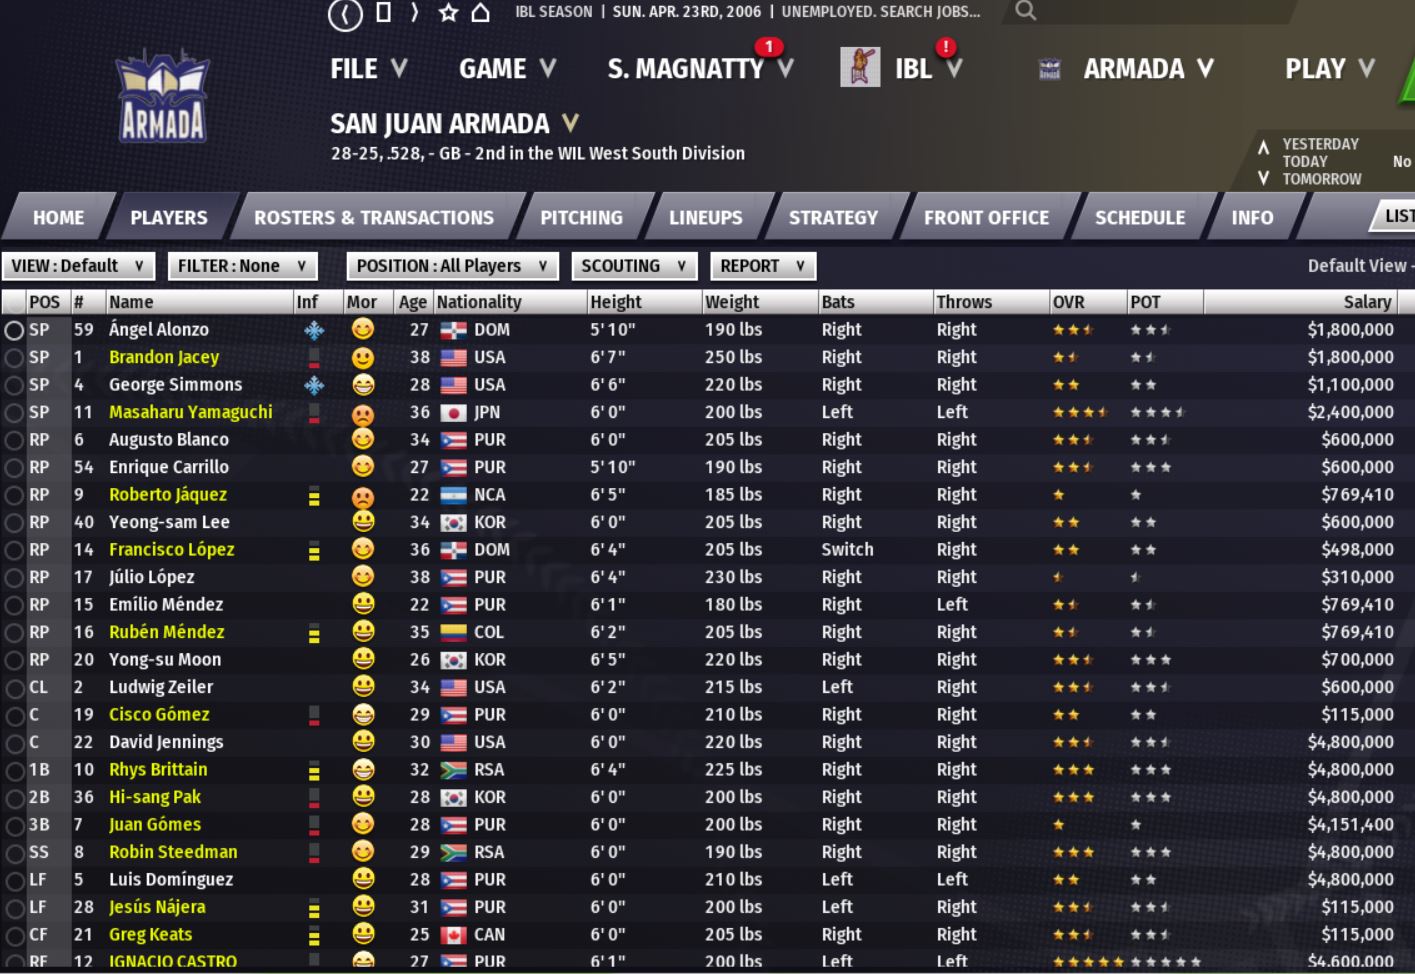The height and width of the screenshot is (974, 1415).
Task: Go back with the left arrow icon
Action: click(345, 14)
